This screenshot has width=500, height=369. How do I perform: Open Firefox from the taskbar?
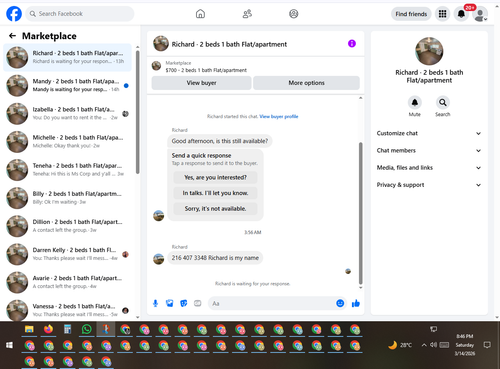coord(48,330)
